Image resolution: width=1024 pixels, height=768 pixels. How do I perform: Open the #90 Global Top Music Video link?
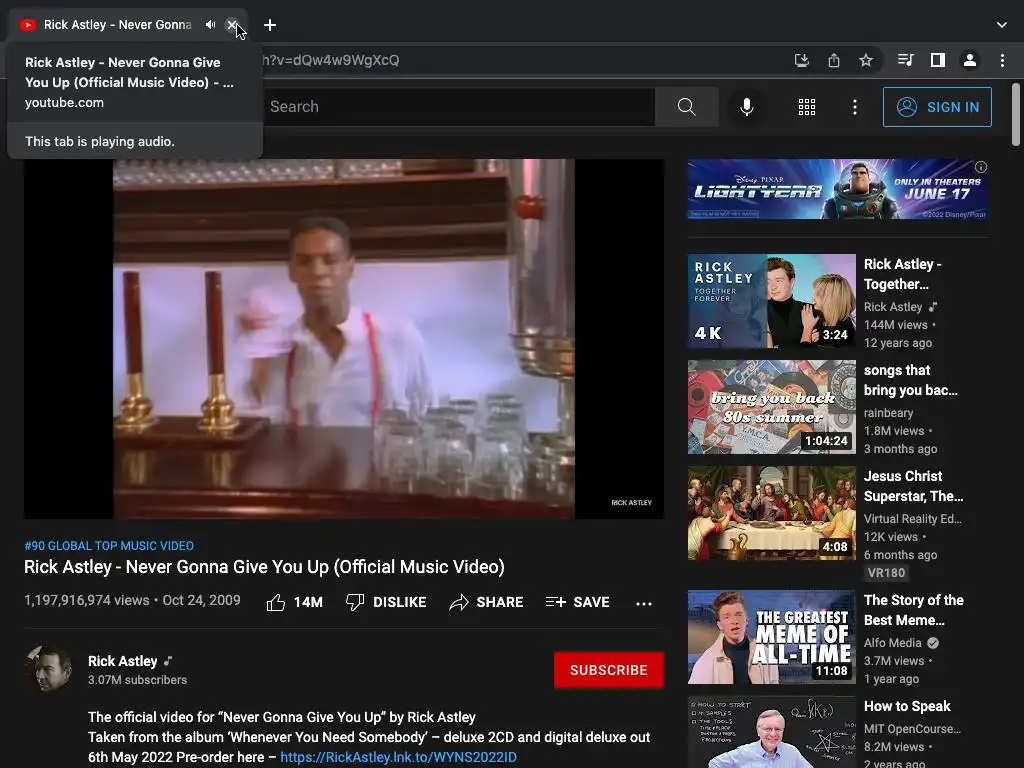coord(109,545)
